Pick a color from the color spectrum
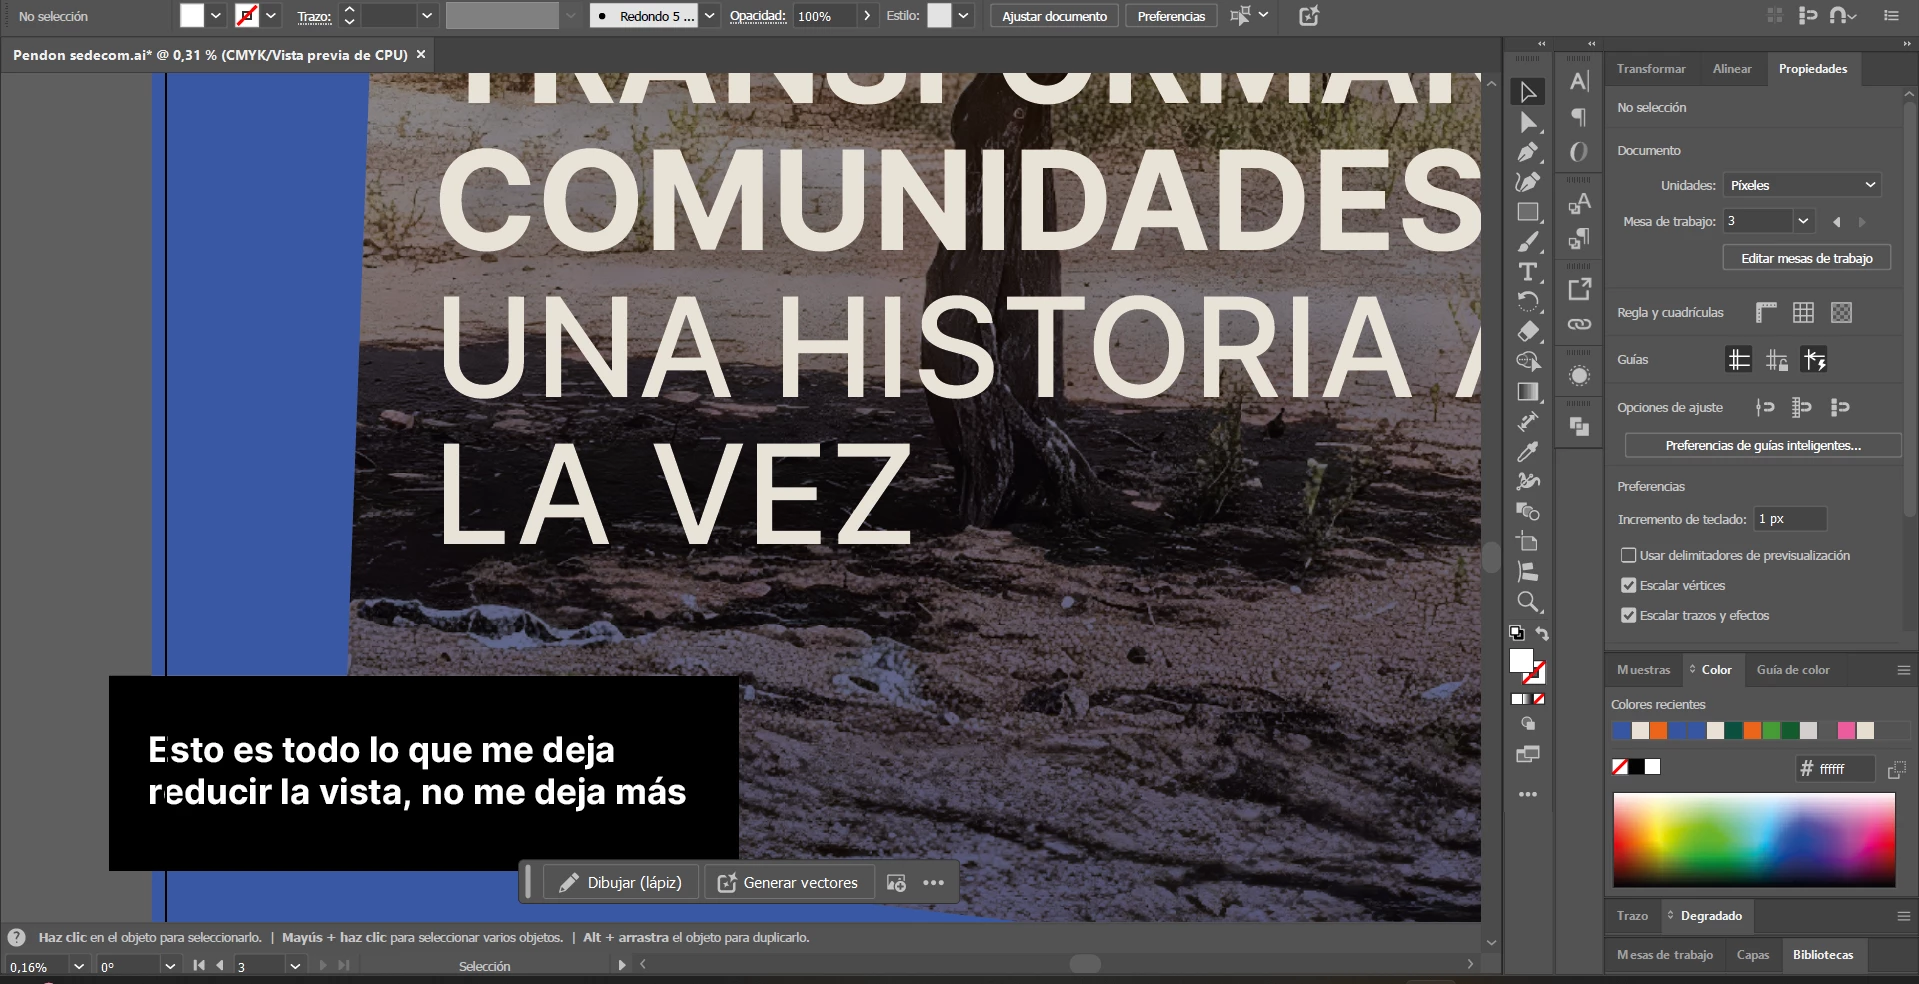Viewport: 1919px width, 984px height. coord(1754,840)
